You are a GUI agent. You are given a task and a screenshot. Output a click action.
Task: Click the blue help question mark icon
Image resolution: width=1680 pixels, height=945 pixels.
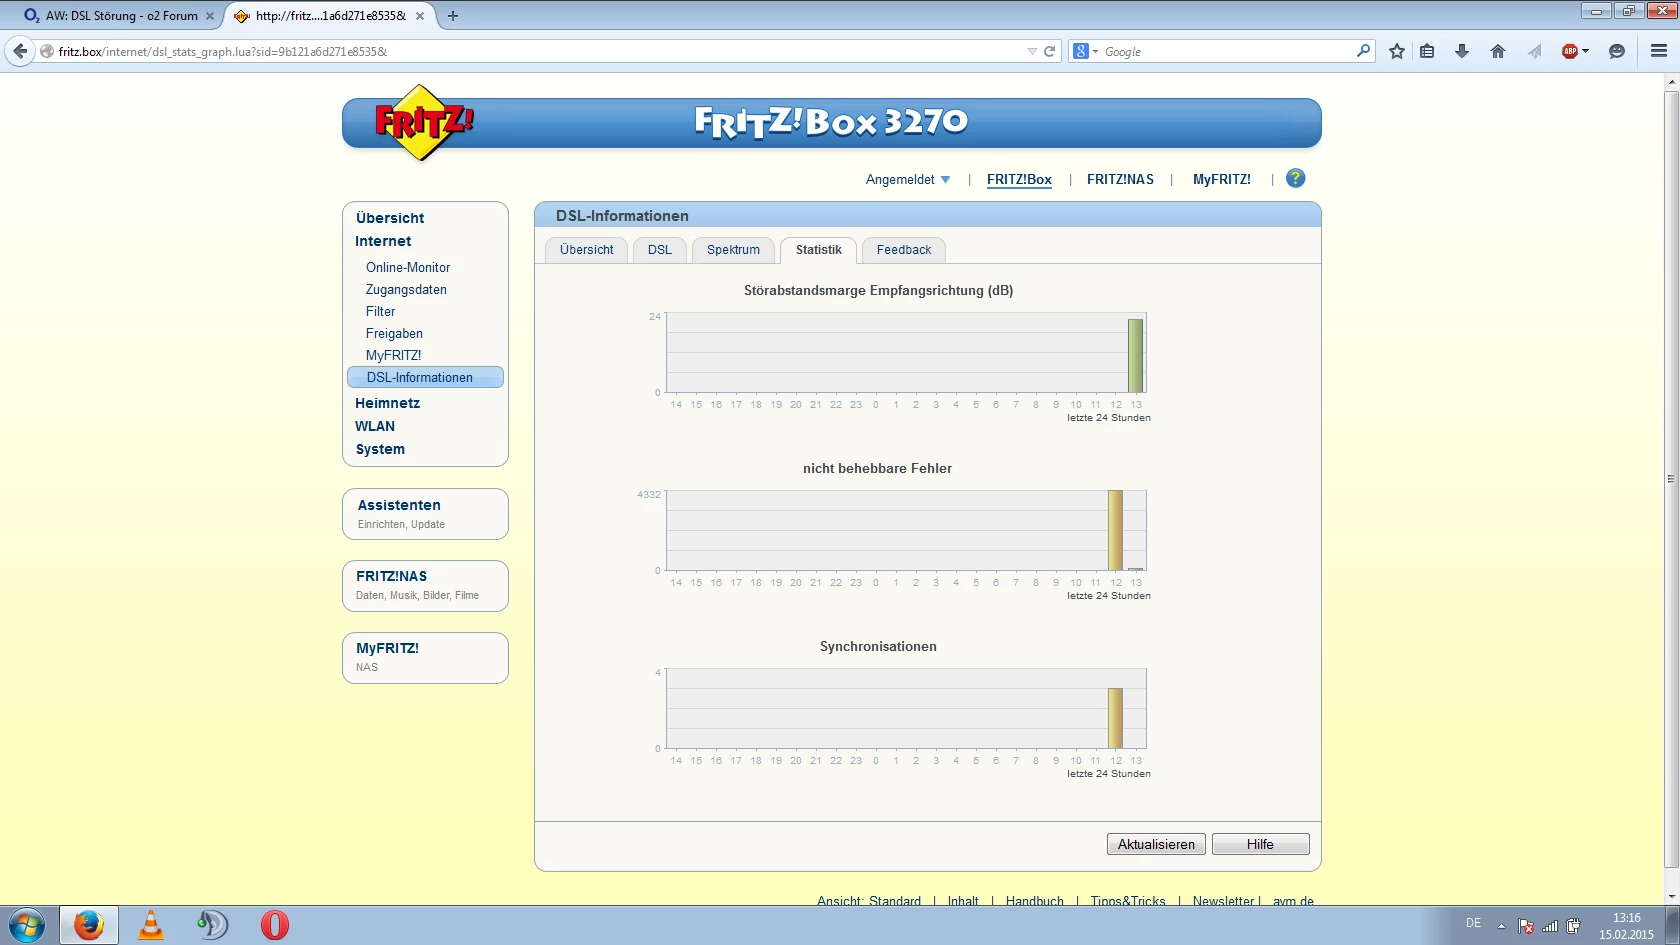(x=1295, y=178)
